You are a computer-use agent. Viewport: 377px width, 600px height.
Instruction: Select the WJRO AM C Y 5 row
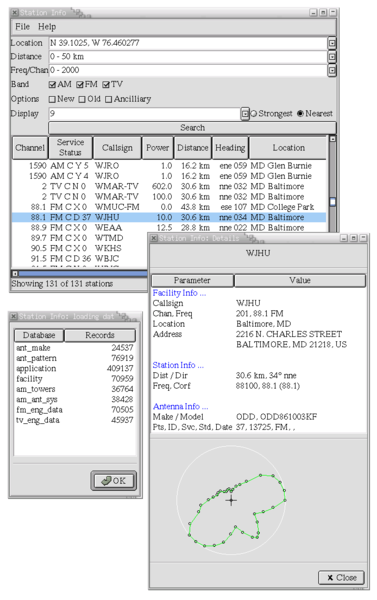[169, 166]
